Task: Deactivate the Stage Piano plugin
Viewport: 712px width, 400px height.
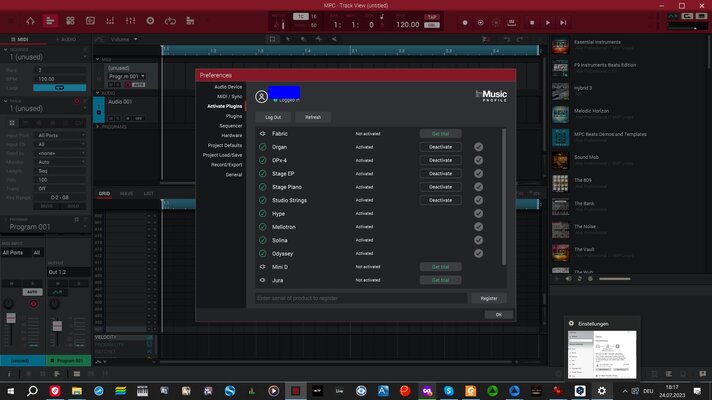Action: (440, 187)
